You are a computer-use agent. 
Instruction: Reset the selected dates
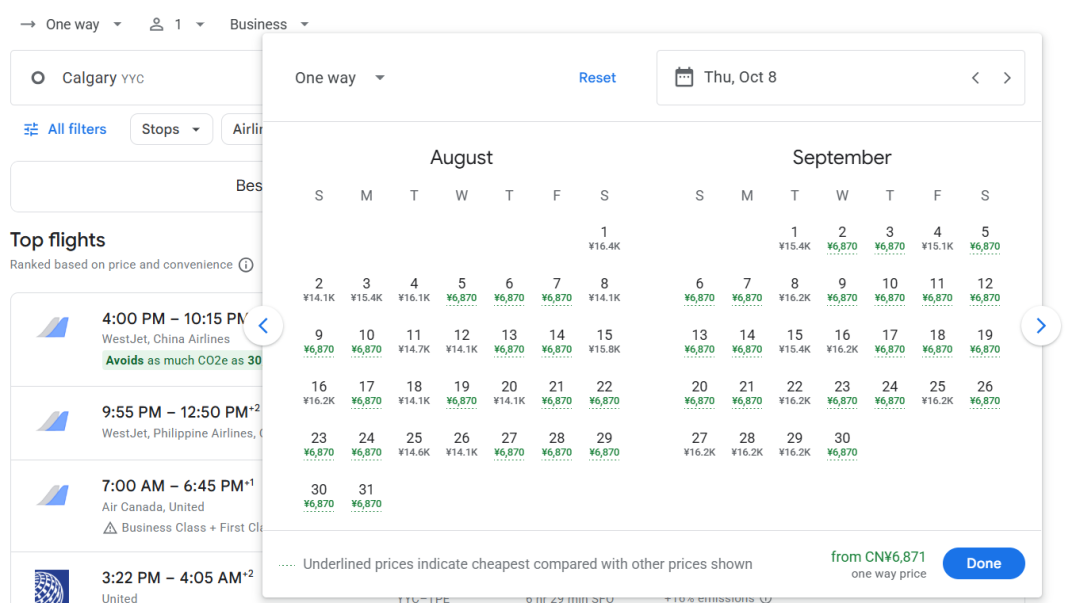point(597,78)
